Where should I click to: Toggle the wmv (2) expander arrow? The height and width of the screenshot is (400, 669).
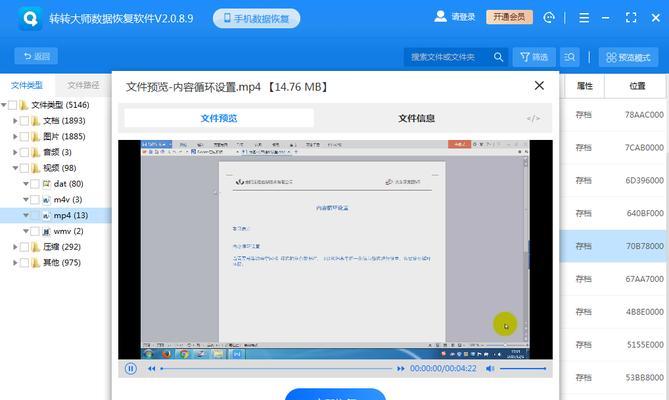click(26, 231)
